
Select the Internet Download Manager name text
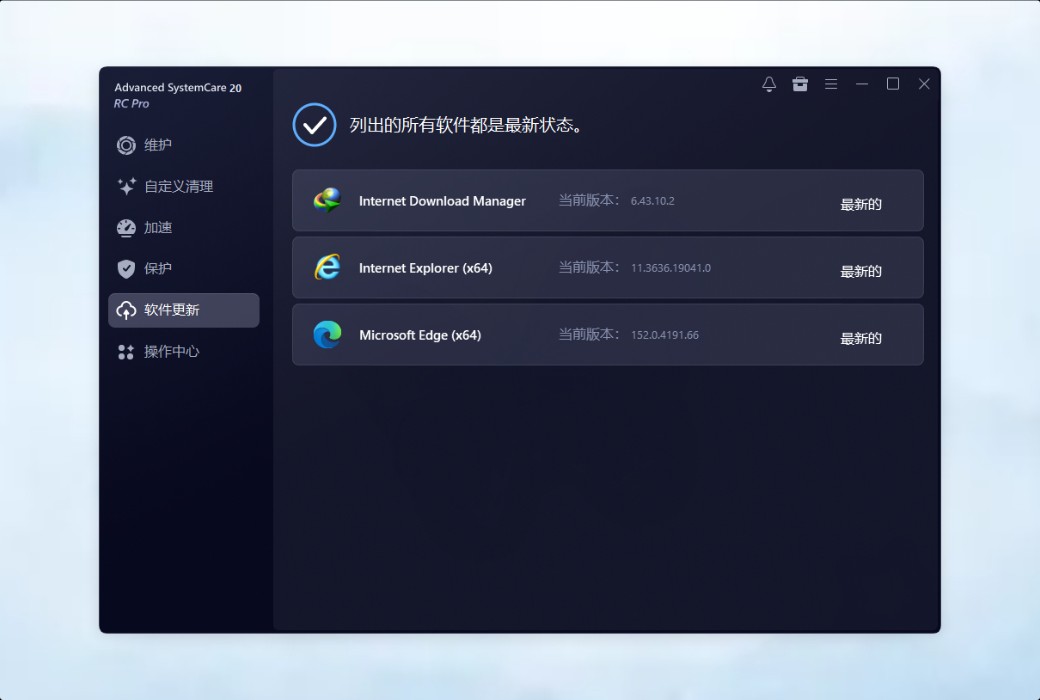[x=442, y=201]
